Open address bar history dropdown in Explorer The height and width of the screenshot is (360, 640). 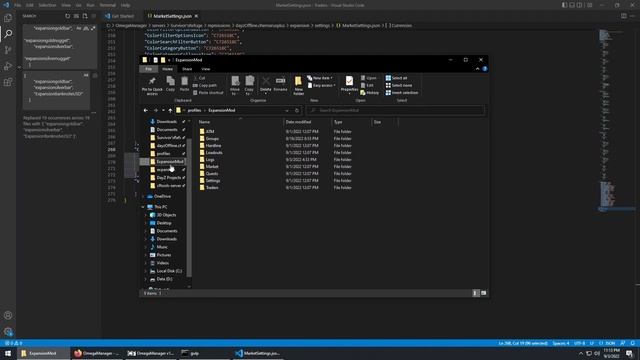point(287,110)
